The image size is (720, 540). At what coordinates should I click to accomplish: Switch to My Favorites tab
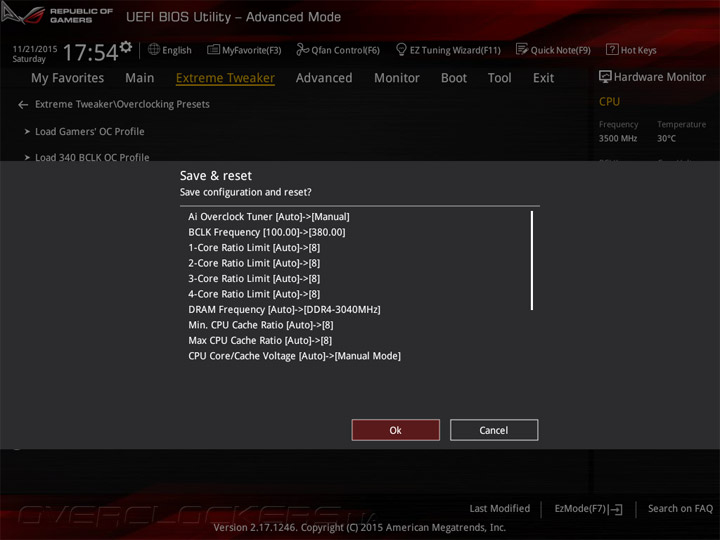pyautogui.click(x=68, y=78)
